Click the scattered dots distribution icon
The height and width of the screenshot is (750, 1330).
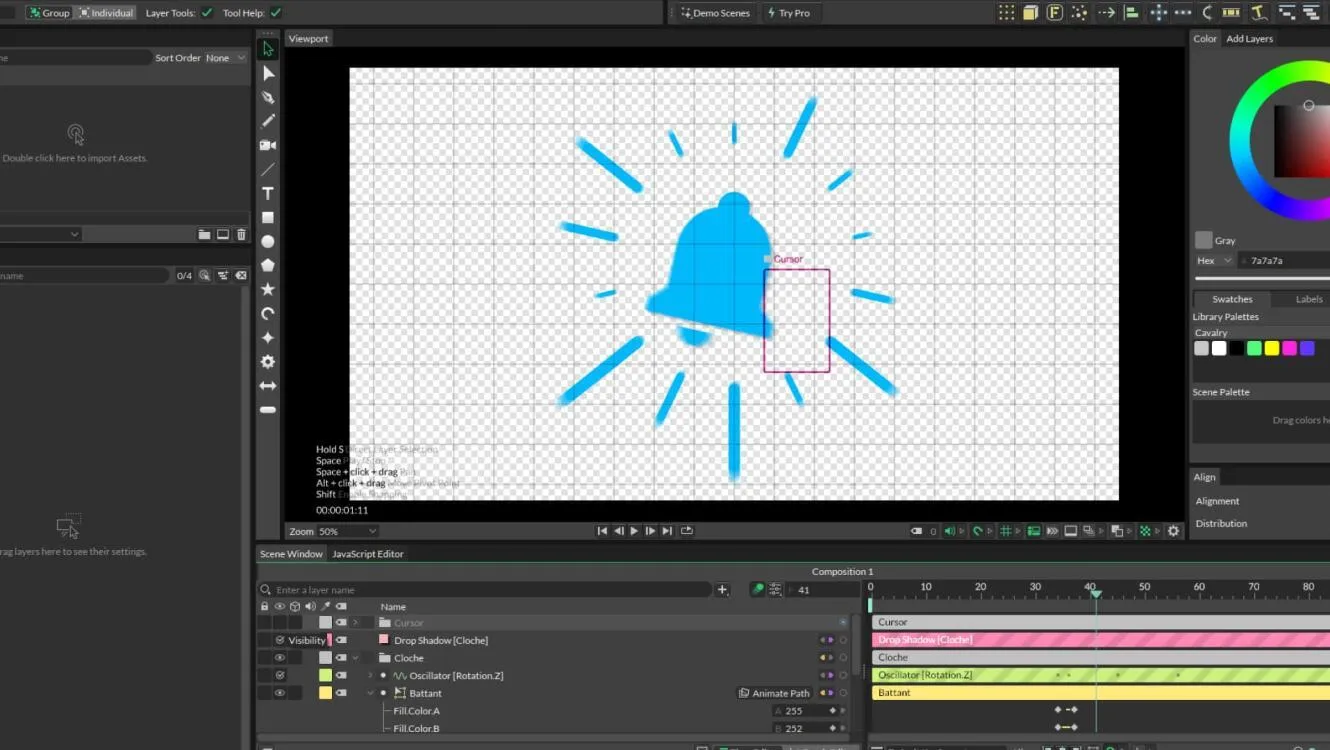click(x=1079, y=12)
